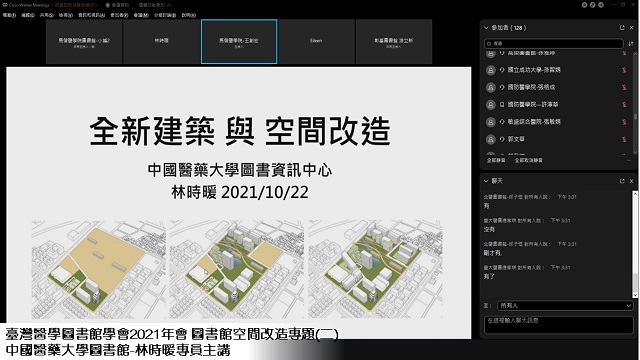Image resolution: width=640 pixels, height=360 pixels.
Task: Open the 檔案 menu
Action: (9, 15)
